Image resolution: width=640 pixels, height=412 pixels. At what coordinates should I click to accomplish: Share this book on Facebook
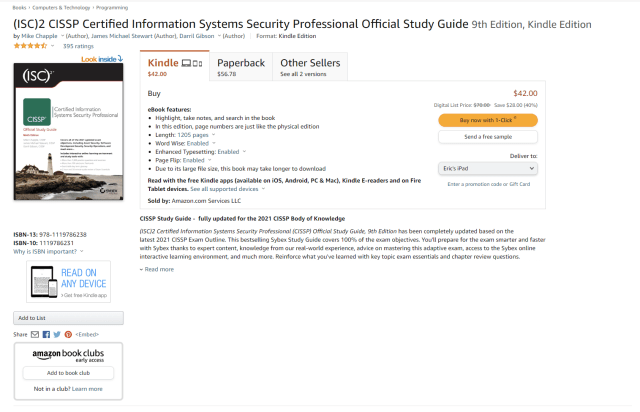tap(46, 333)
